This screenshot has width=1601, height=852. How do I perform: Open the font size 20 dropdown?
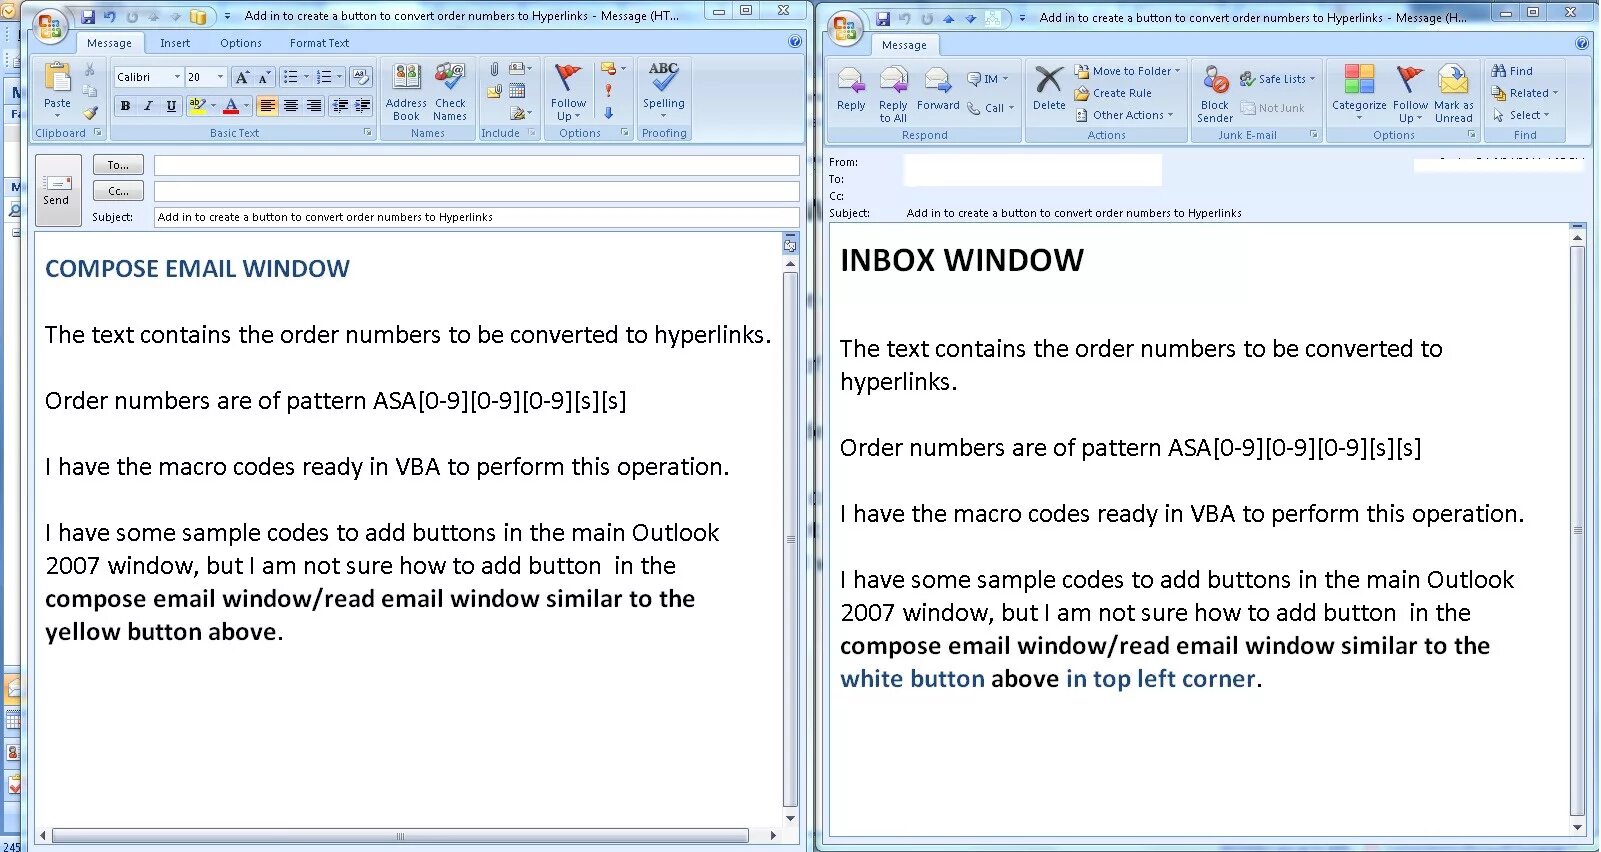[x=220, y=77]
